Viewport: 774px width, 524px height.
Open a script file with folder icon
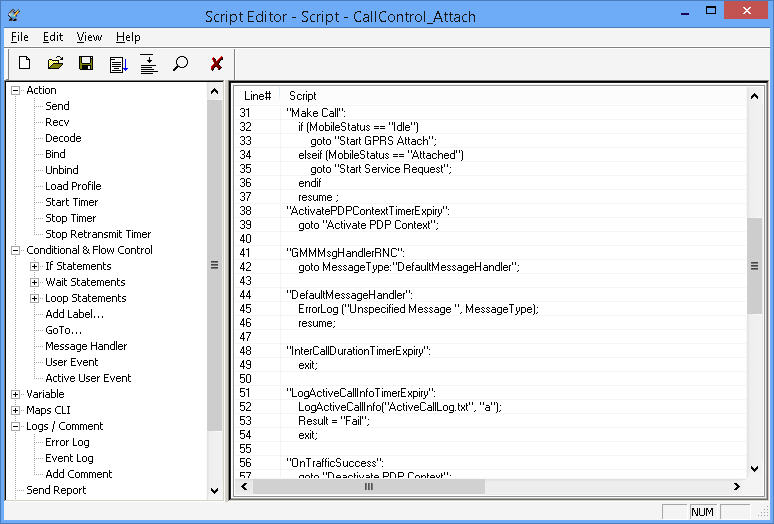pyautogui.click(x=56, y=64)
